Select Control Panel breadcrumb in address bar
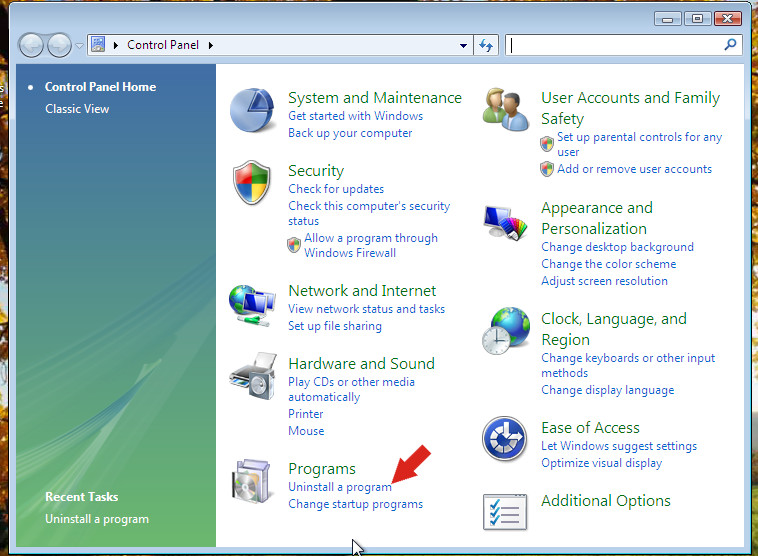 pyautogui.click(x=163, y=45)
